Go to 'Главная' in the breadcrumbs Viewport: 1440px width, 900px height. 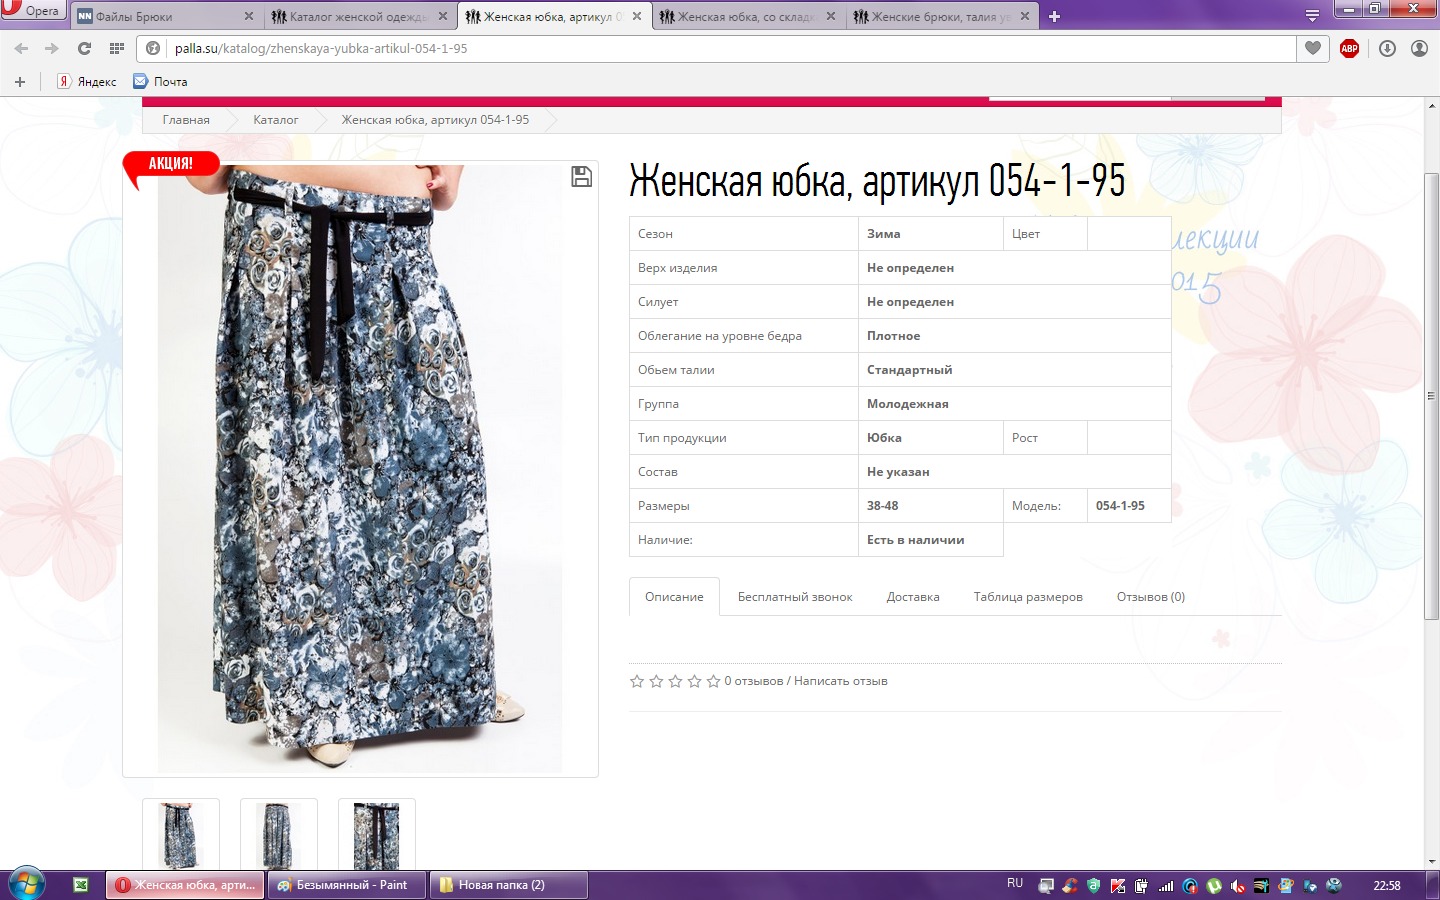point(186,120)
